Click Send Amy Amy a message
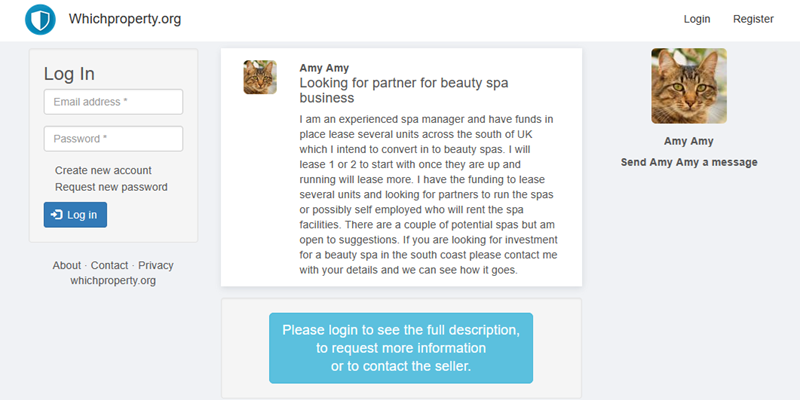Viewport: 800px width, 400px height. [689, 162]
